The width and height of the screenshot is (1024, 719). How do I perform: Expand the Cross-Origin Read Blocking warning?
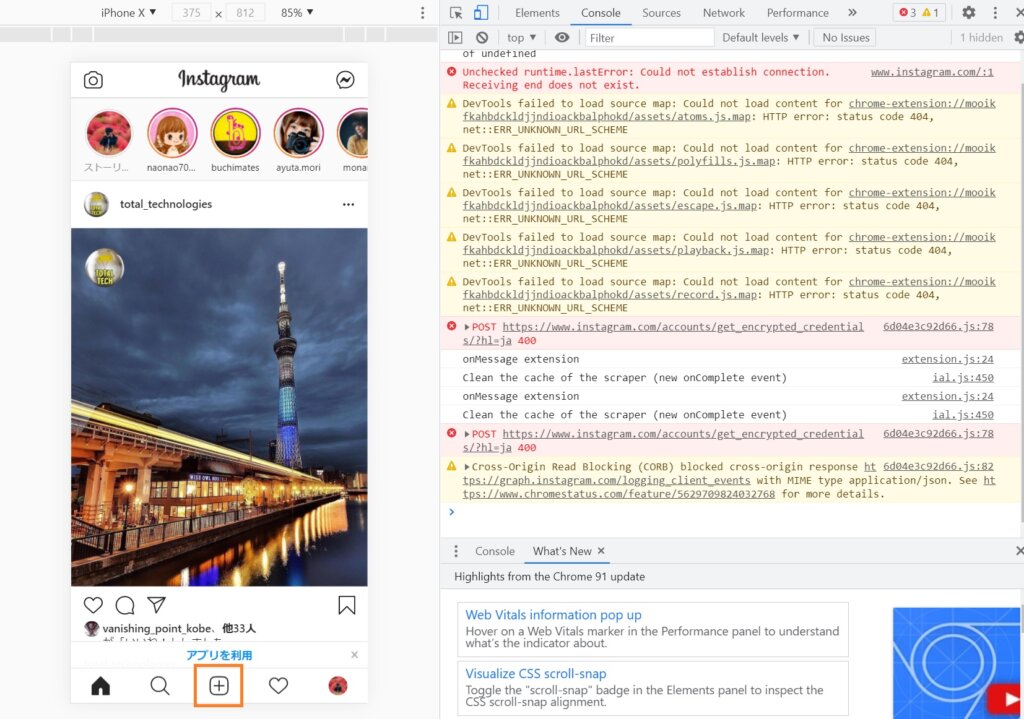467,466
